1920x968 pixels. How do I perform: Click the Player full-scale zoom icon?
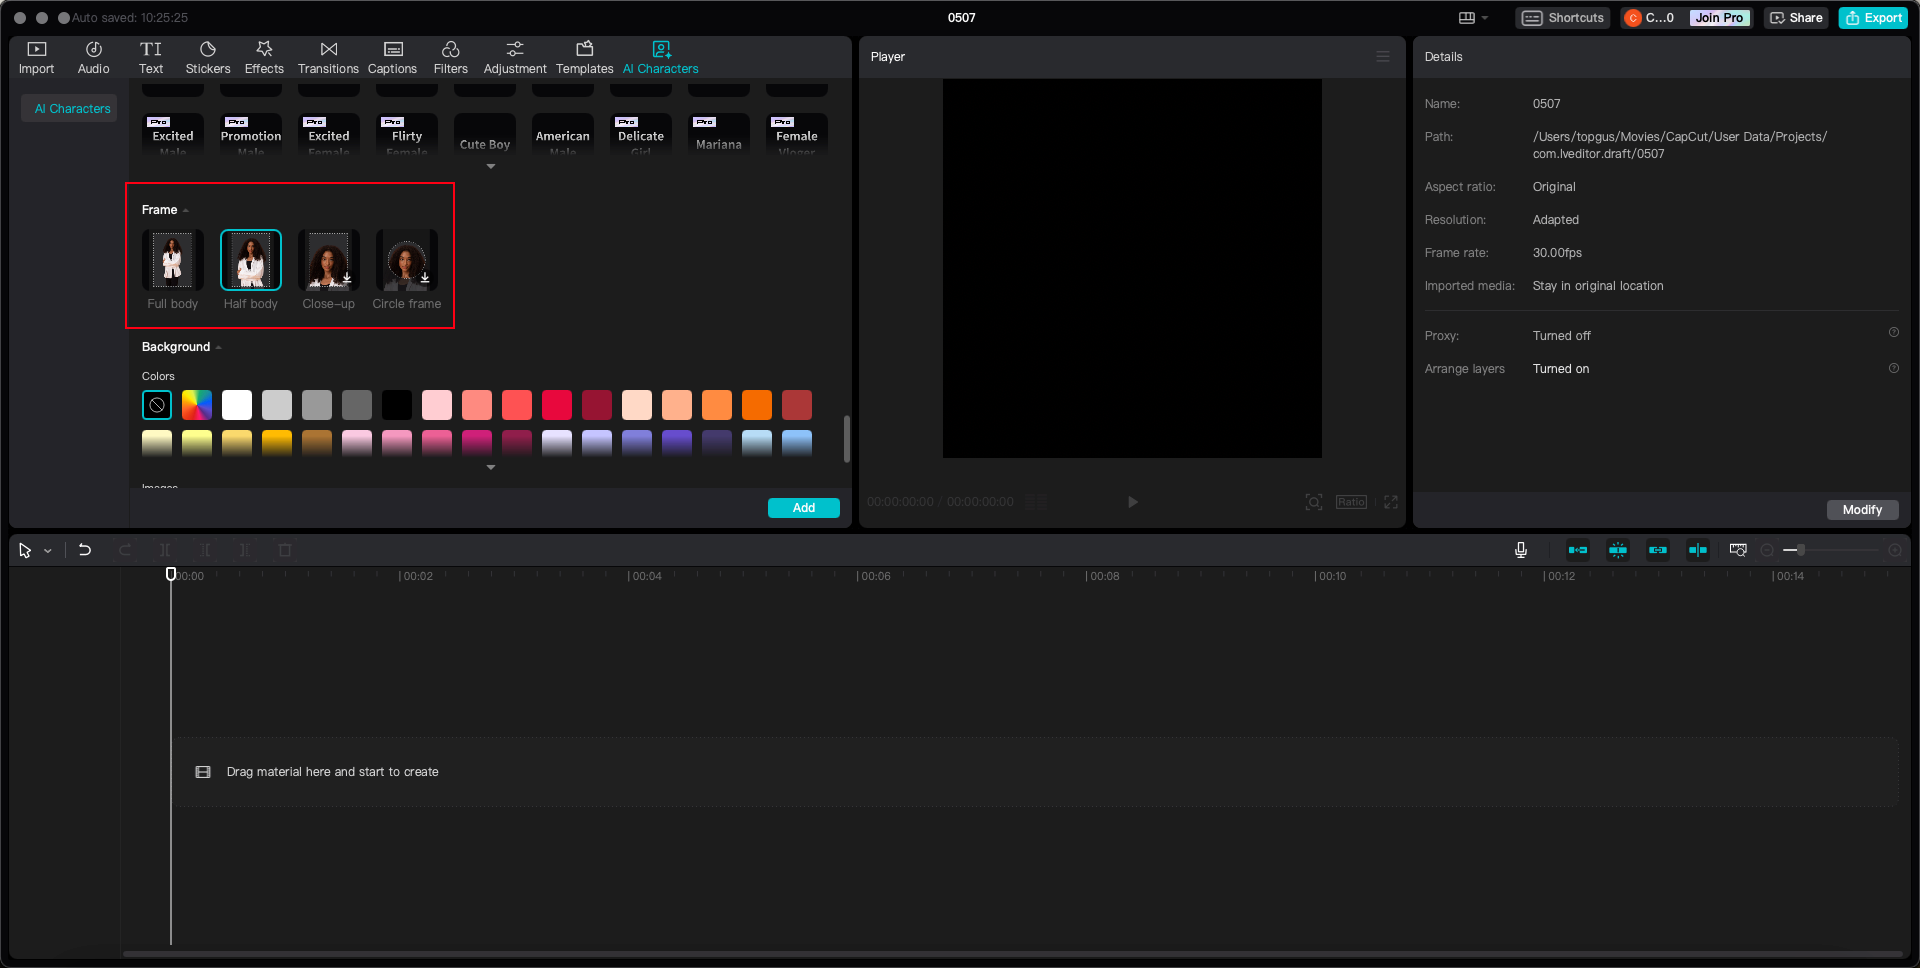1314,502
